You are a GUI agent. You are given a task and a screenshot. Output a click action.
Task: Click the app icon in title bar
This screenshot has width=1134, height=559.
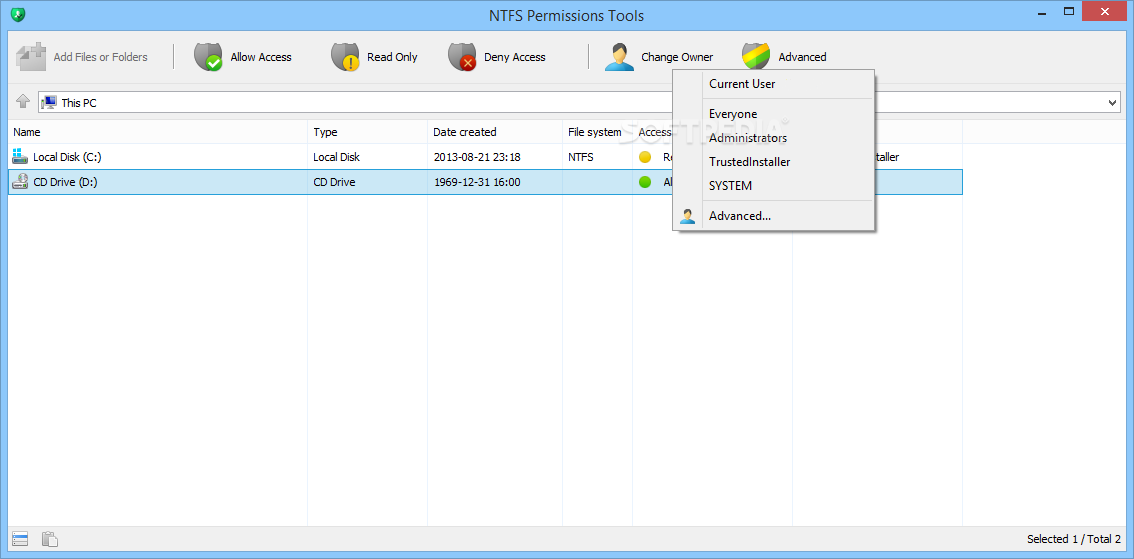[18, 14]
